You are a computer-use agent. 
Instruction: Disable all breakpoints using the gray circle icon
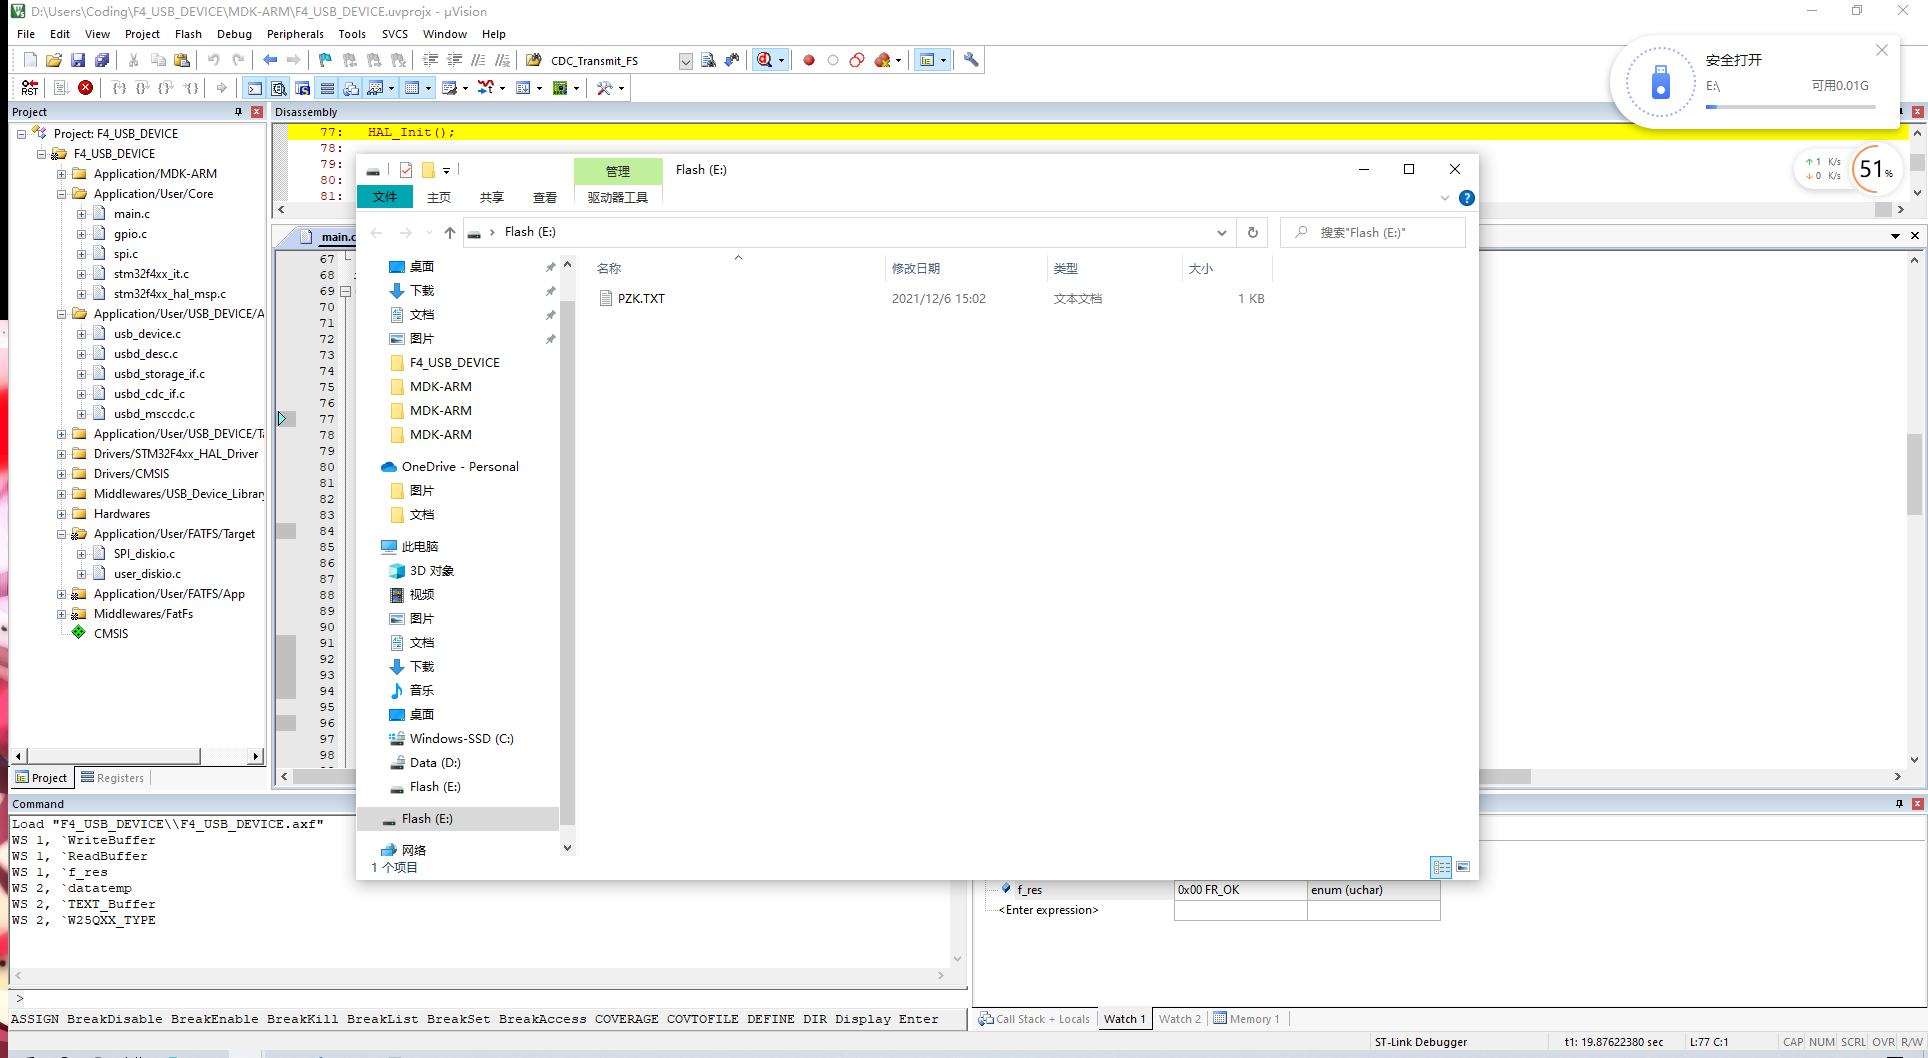(x=833, y=60)
